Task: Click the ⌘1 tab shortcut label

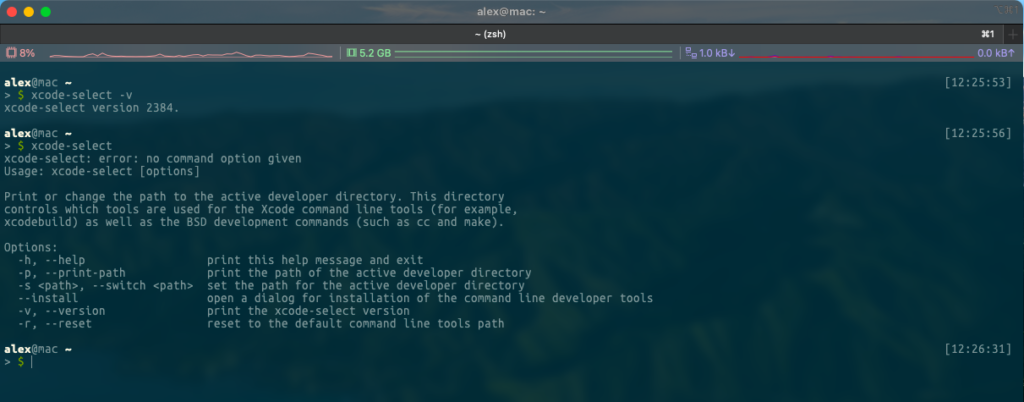Action: click(x=987, y=34)
